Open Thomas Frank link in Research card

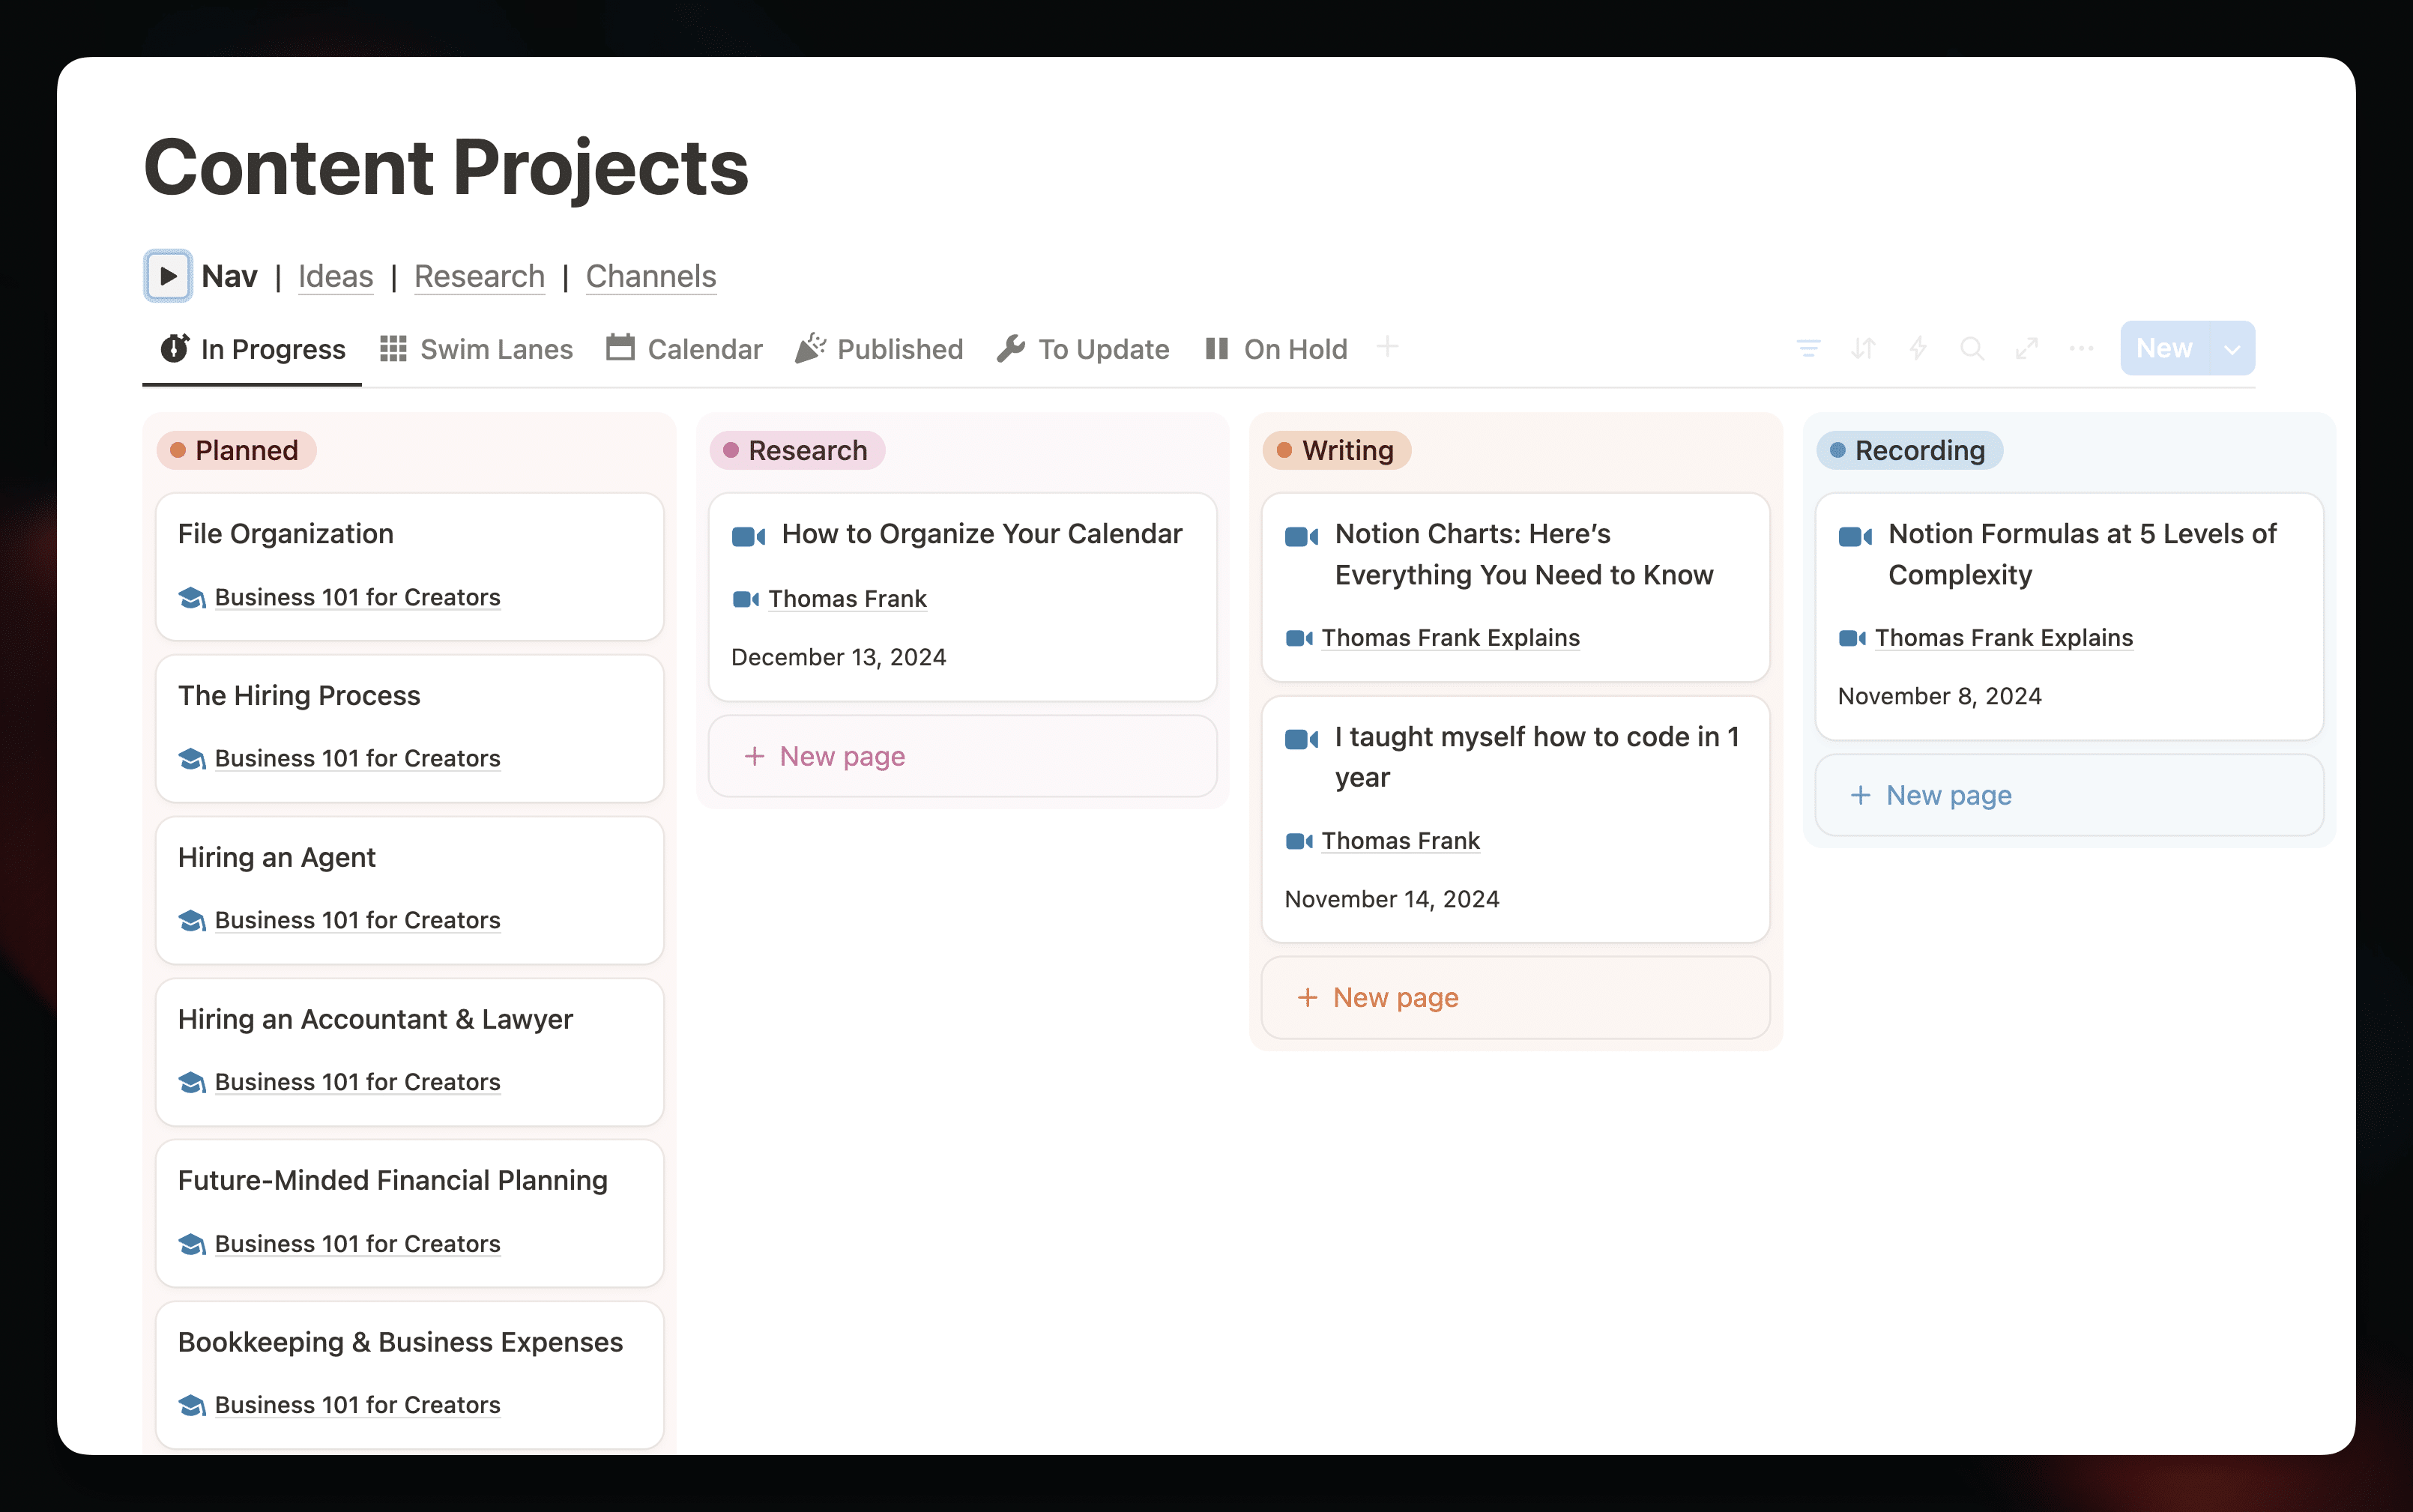pyautogui.click(x=847, y=599)
